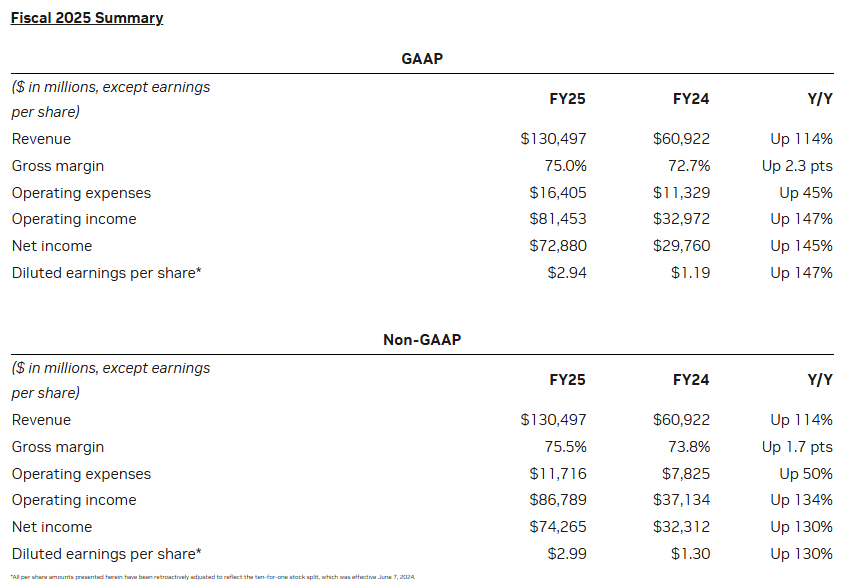Screen dimensions: 858x588
Task: Click the "Up 2.3 pts" change cell
Action: point(797,166)
